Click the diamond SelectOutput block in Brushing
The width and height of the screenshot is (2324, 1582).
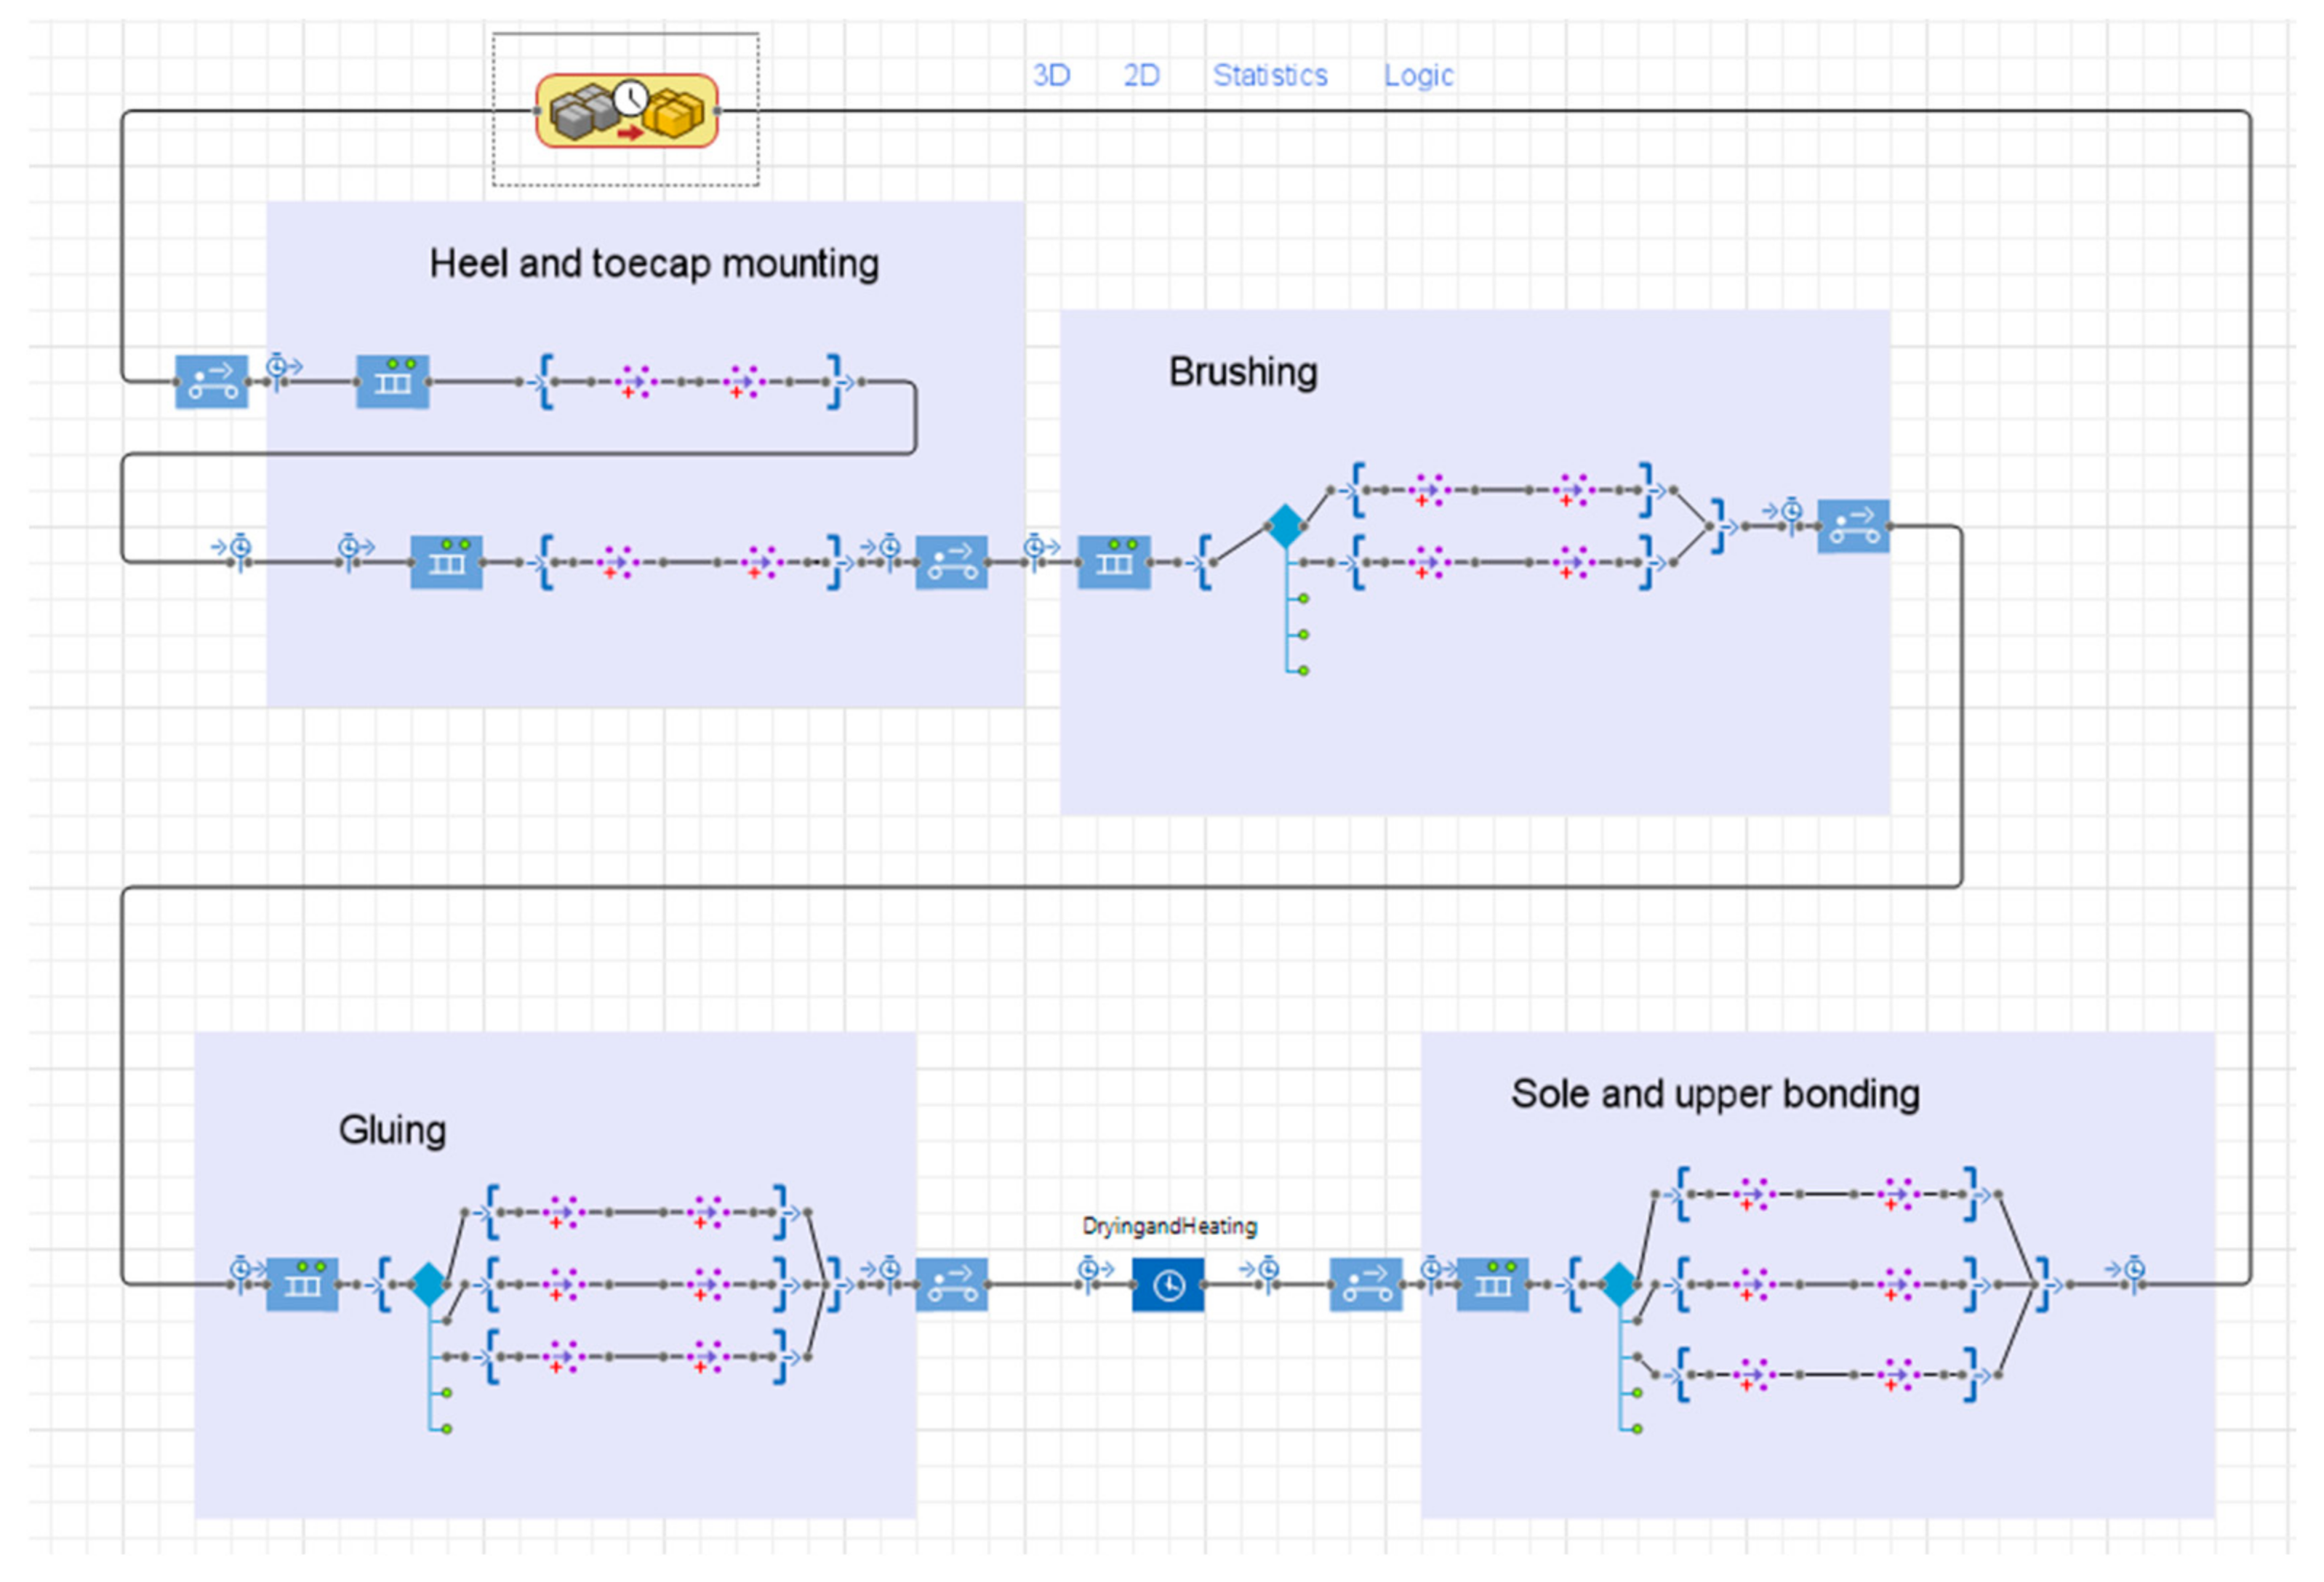1285,526
